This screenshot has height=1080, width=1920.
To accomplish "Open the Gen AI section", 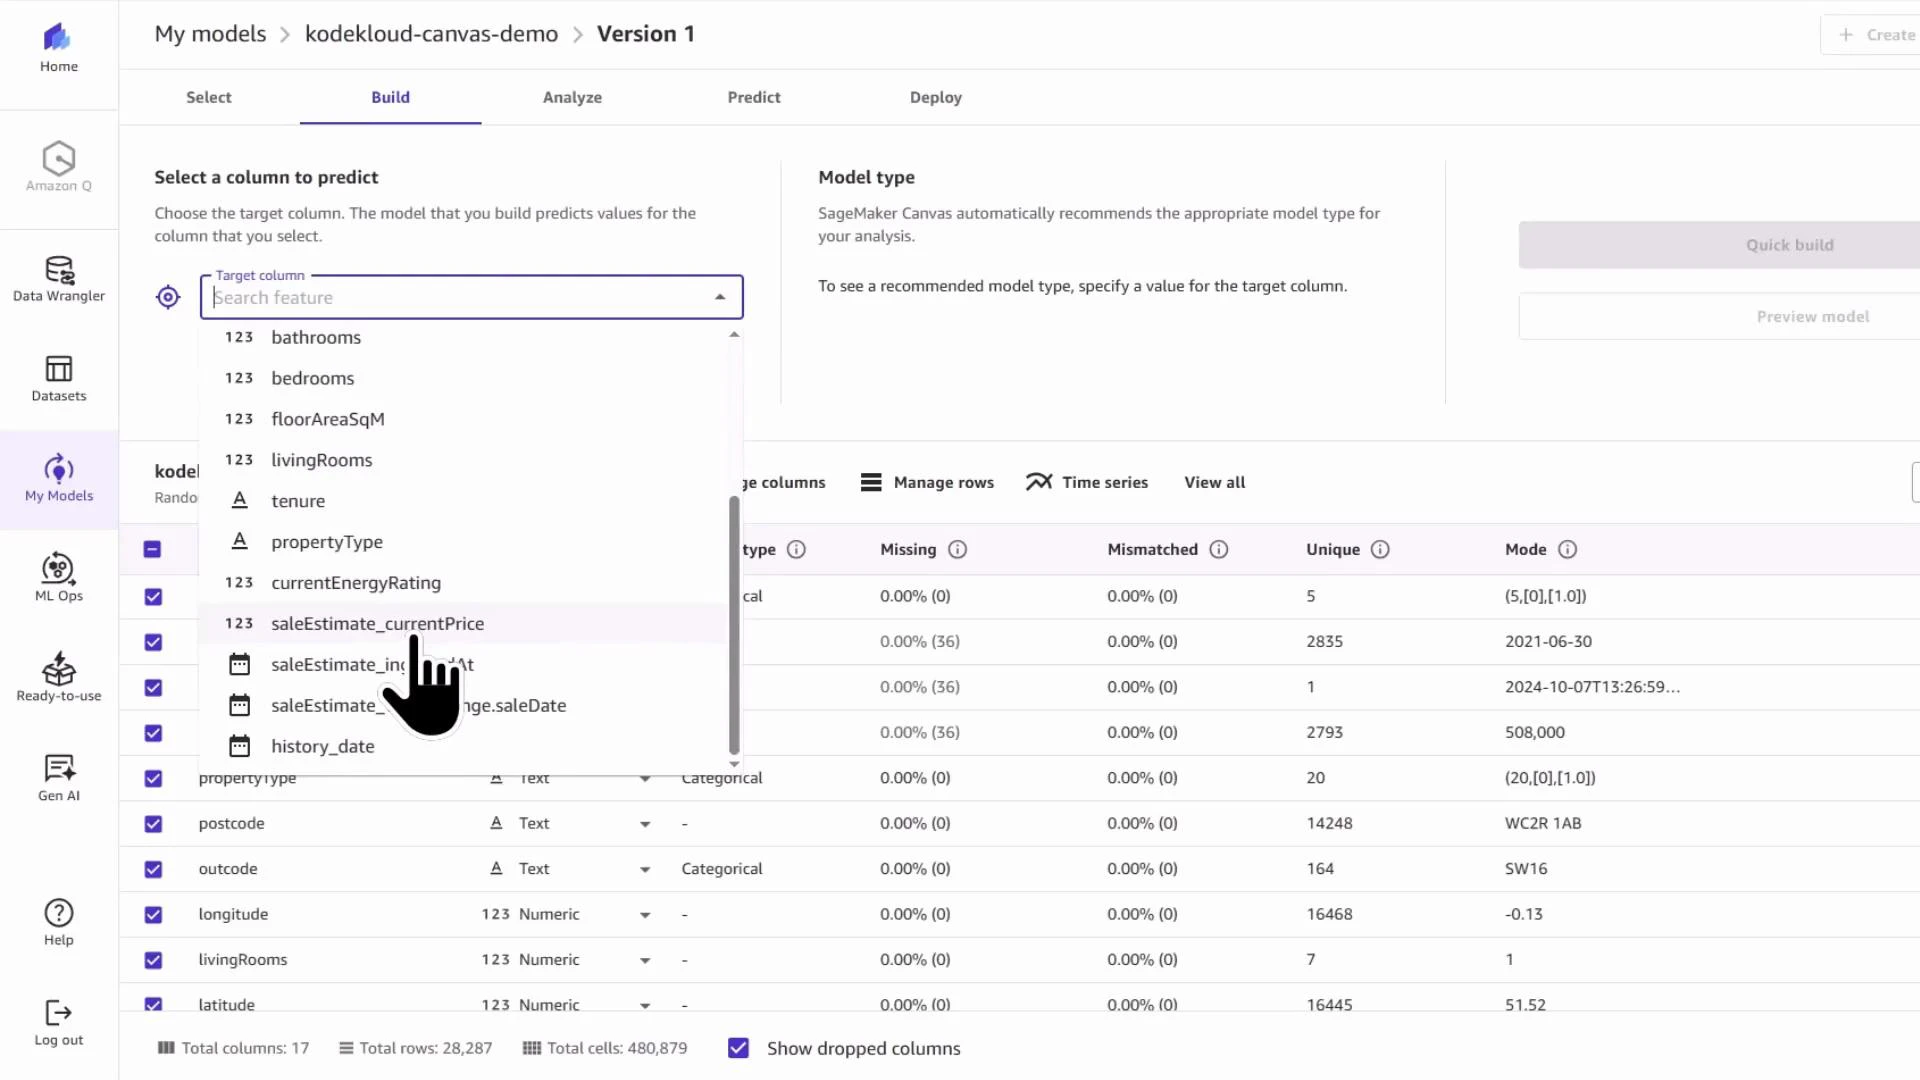I will [x=58, y=778].
